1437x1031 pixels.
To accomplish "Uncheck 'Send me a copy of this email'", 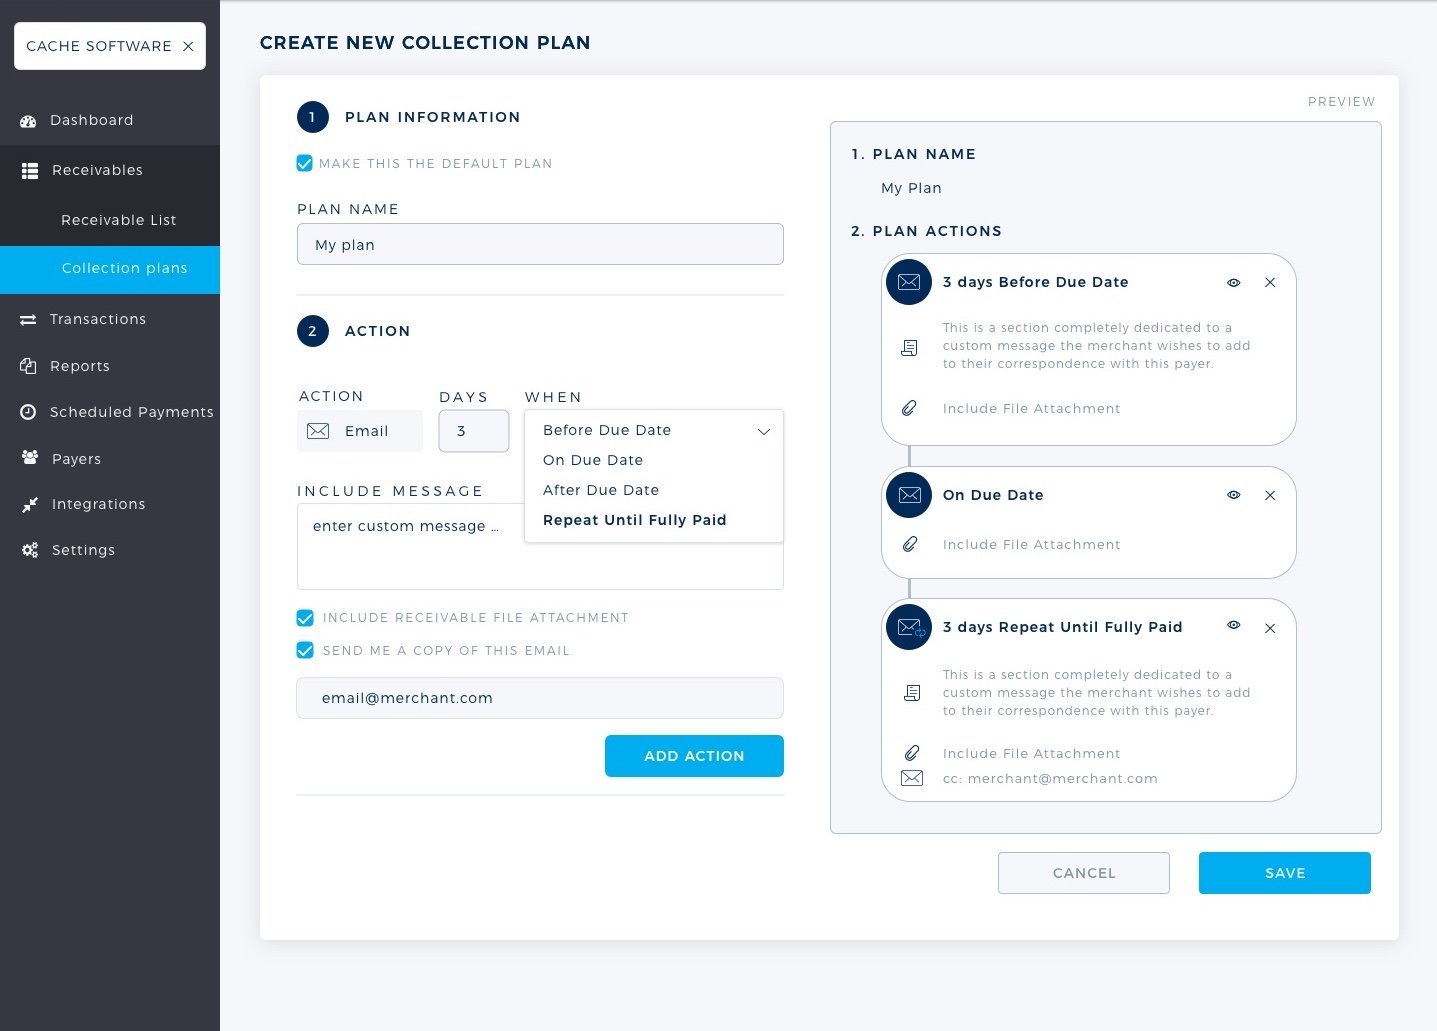I will pyautogui.click(x=305, y=650).
